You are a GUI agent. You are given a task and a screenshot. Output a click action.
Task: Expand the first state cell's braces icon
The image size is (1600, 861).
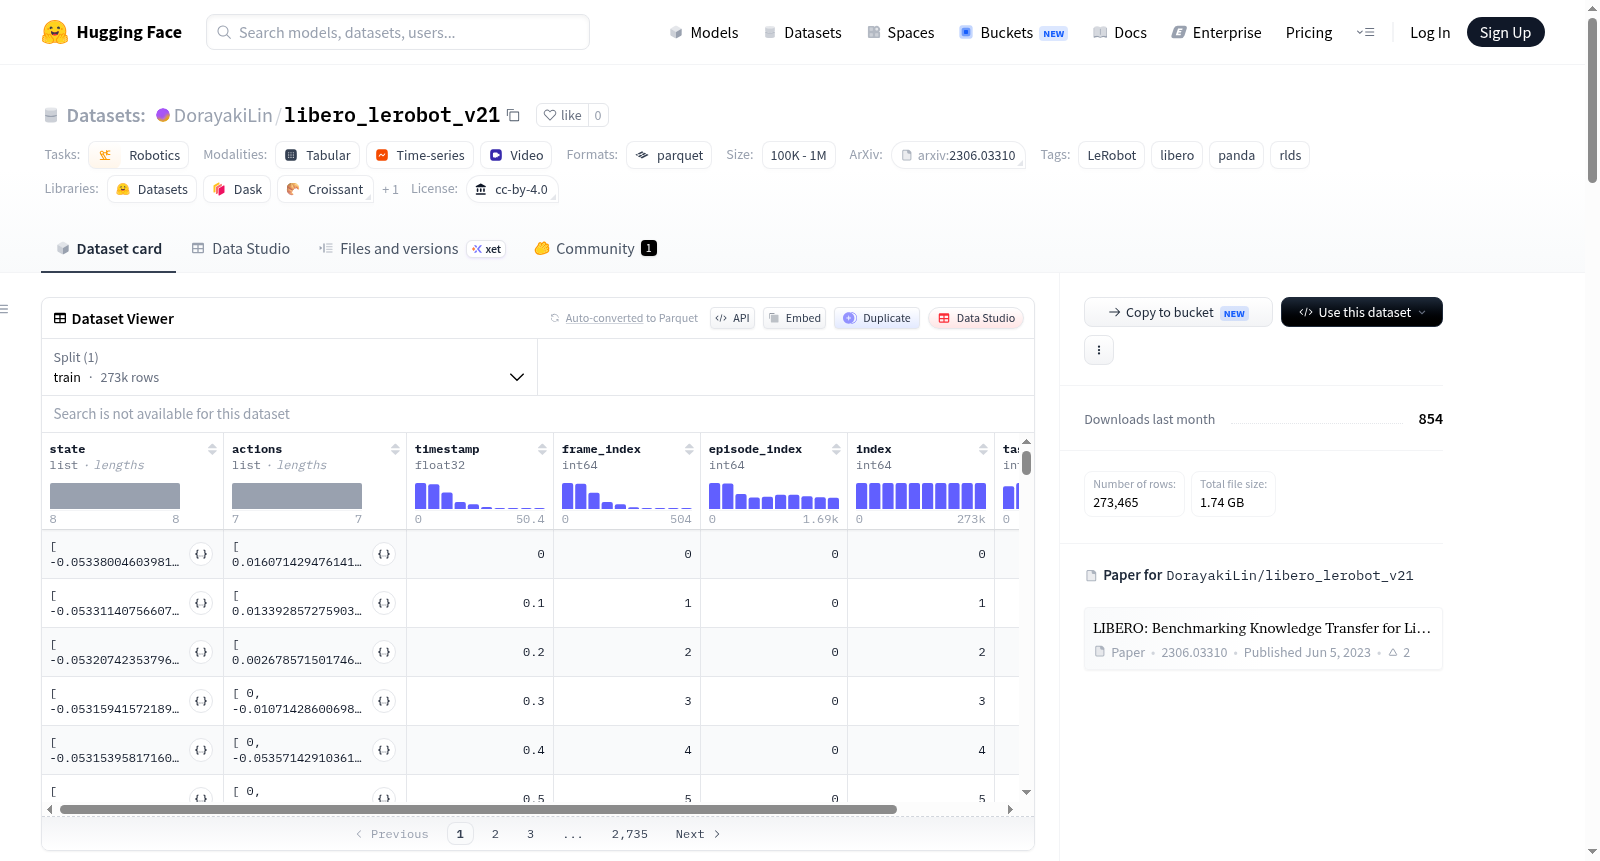point(201,554)
